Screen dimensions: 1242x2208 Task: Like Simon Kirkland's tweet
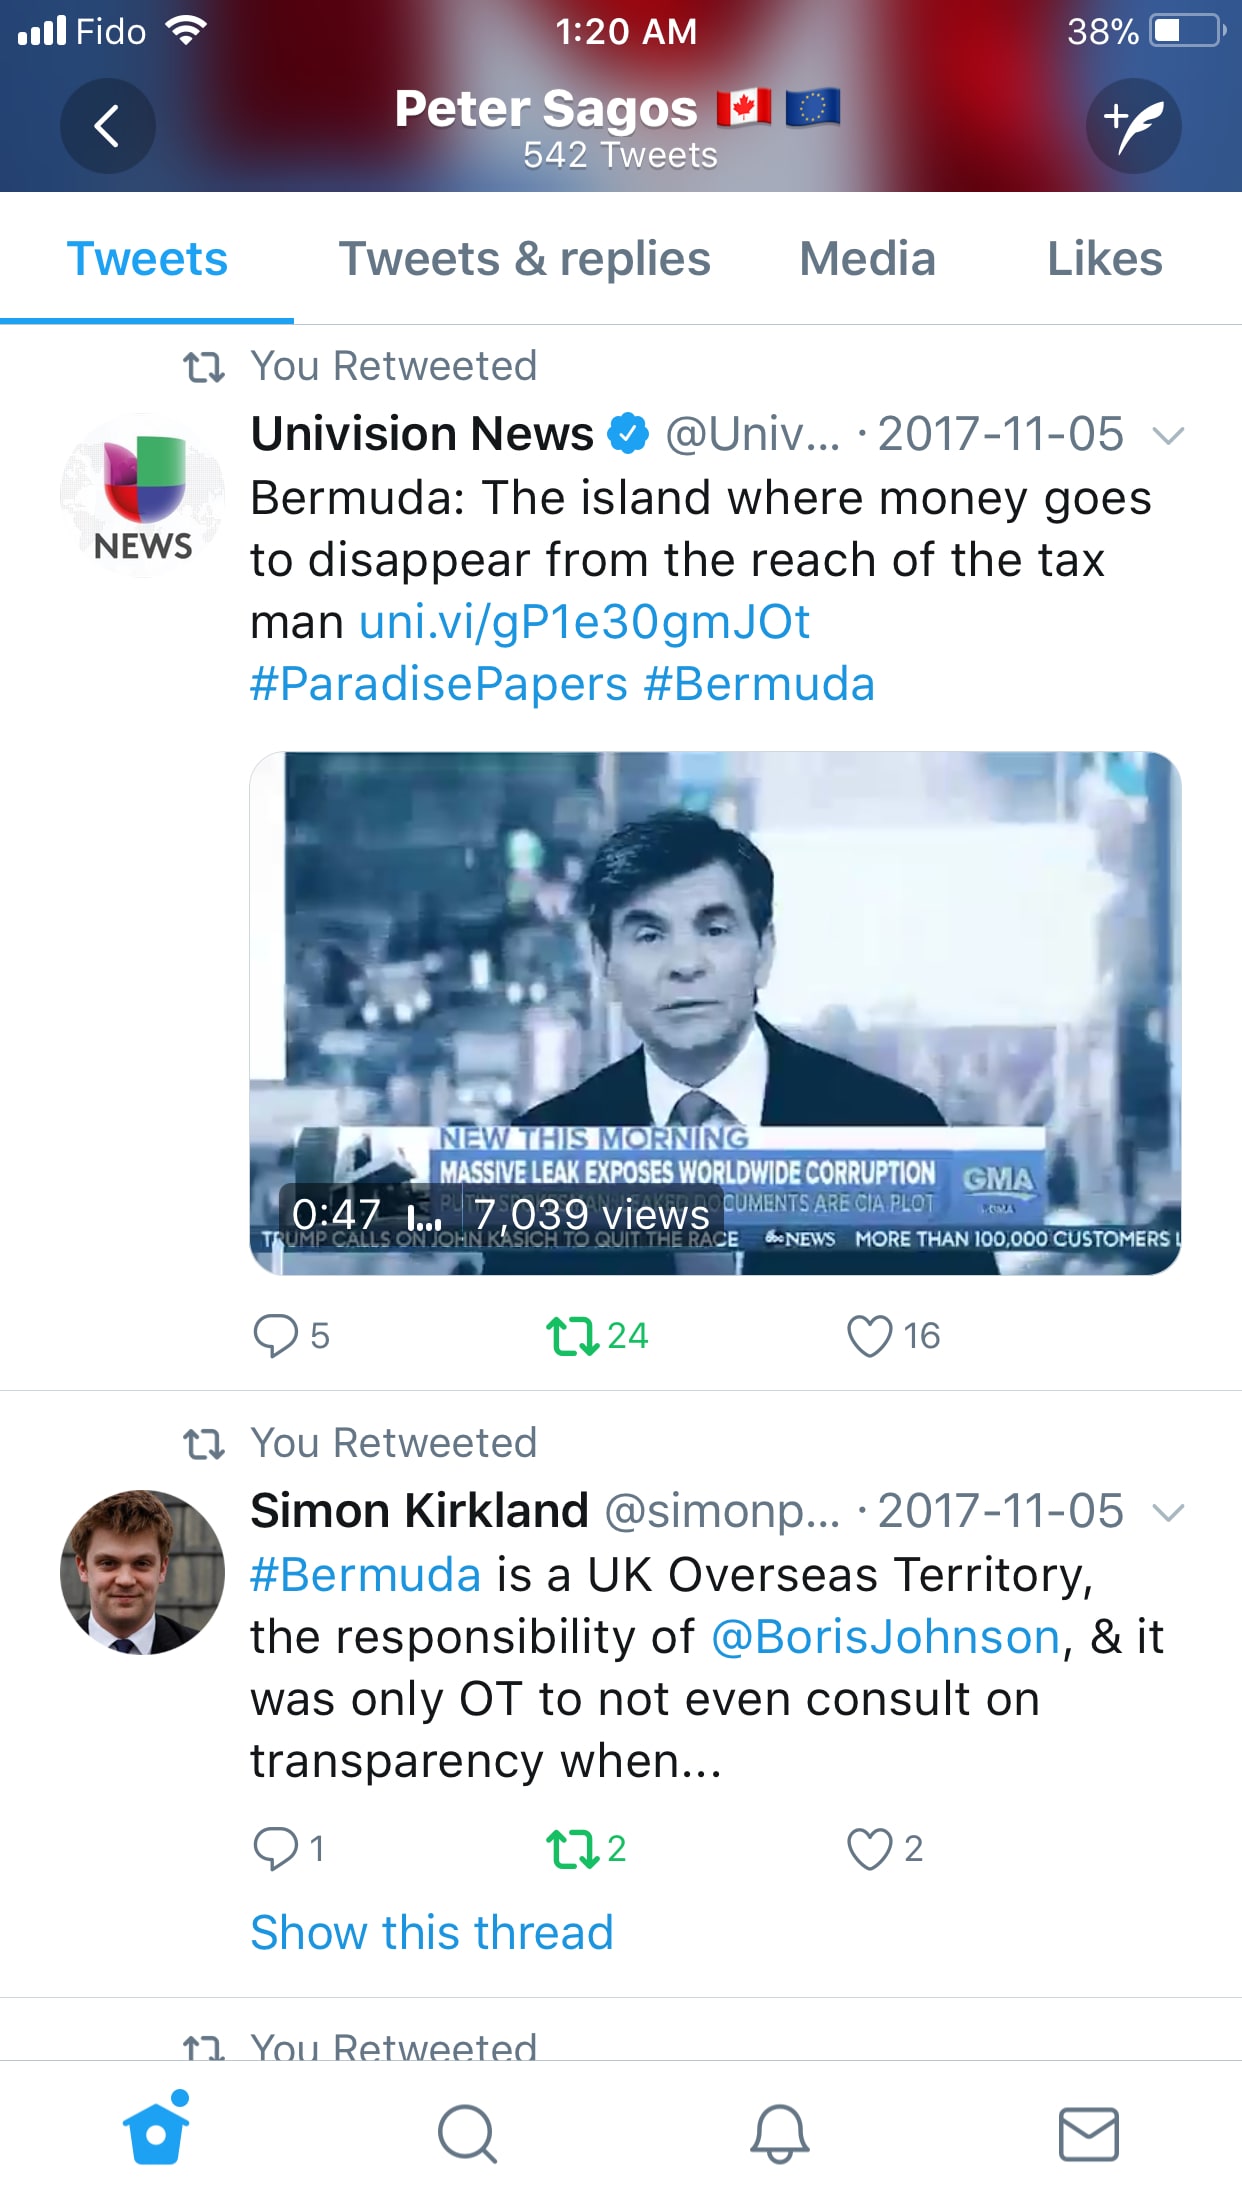[885, 1849]
